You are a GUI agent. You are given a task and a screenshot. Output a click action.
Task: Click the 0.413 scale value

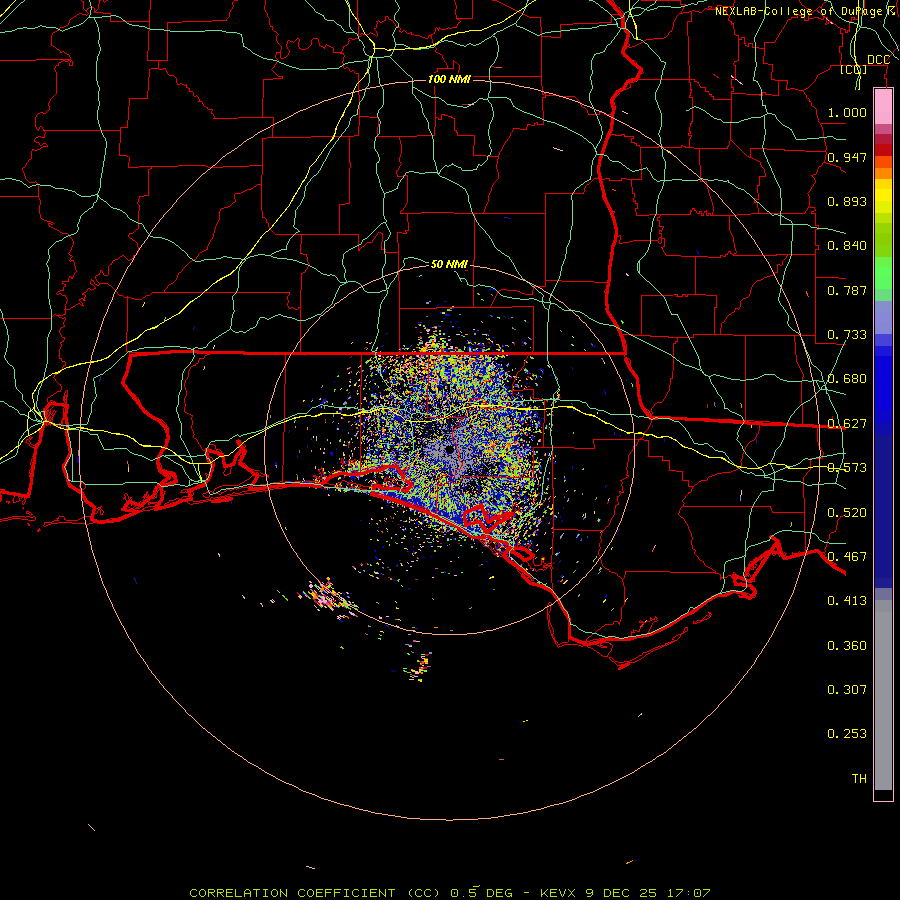coord(847,601)
